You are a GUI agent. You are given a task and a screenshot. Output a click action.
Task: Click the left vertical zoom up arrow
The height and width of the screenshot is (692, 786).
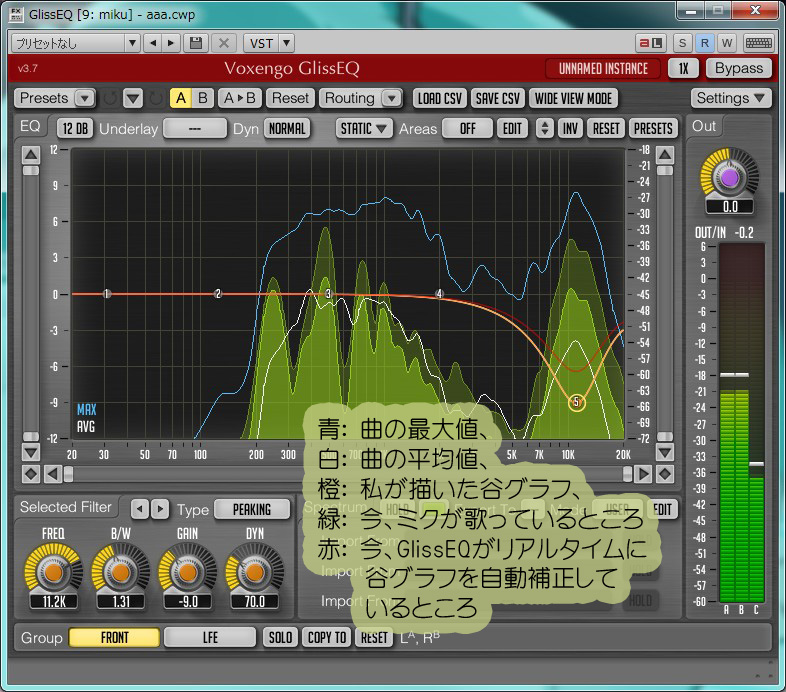pos(31,154)
